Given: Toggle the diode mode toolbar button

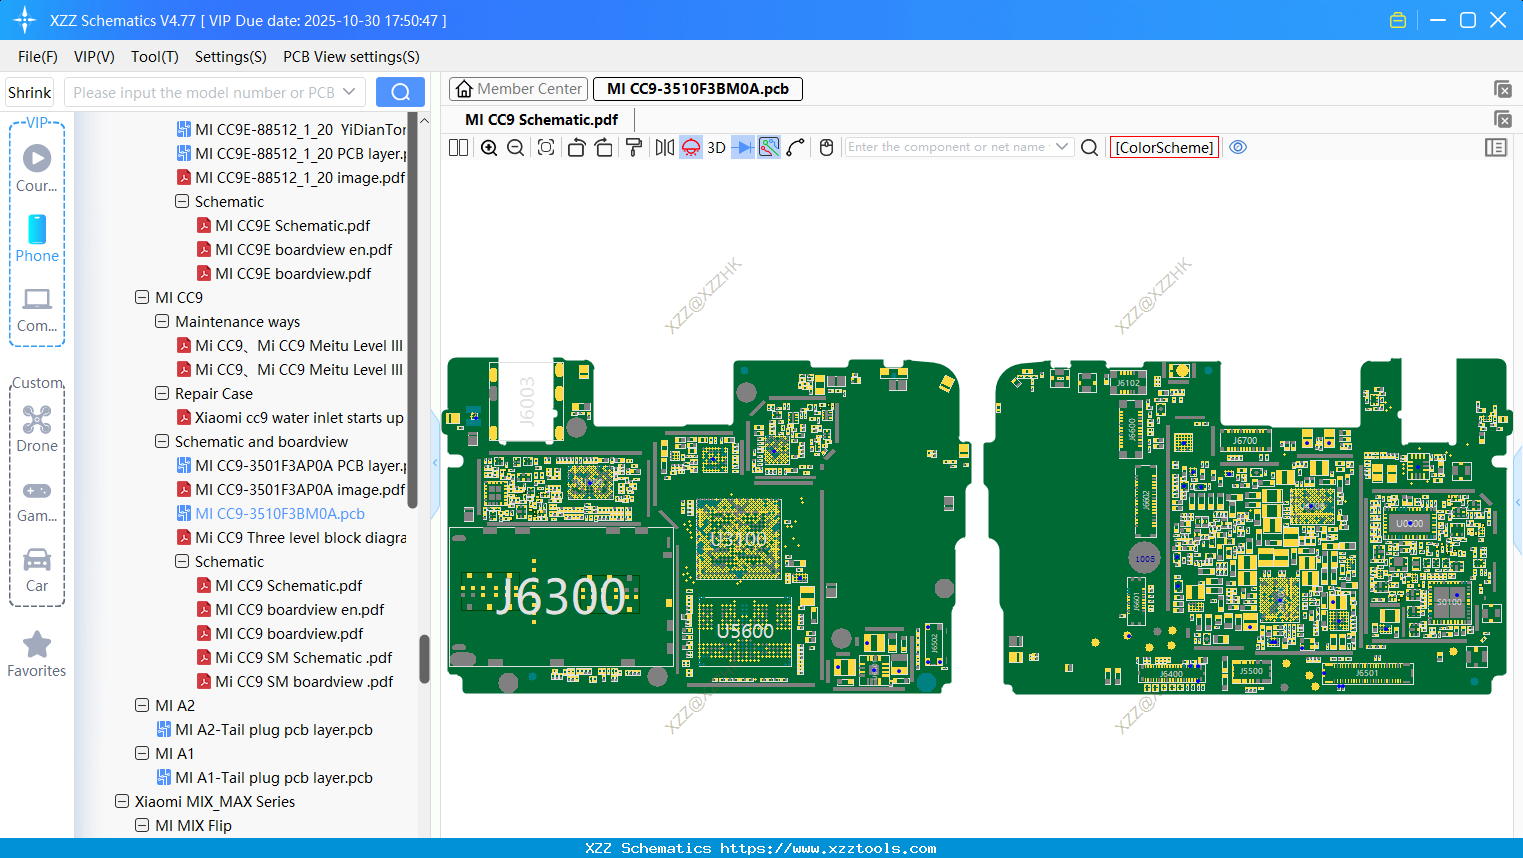Looking at the screenshot, I should point(742,148).
